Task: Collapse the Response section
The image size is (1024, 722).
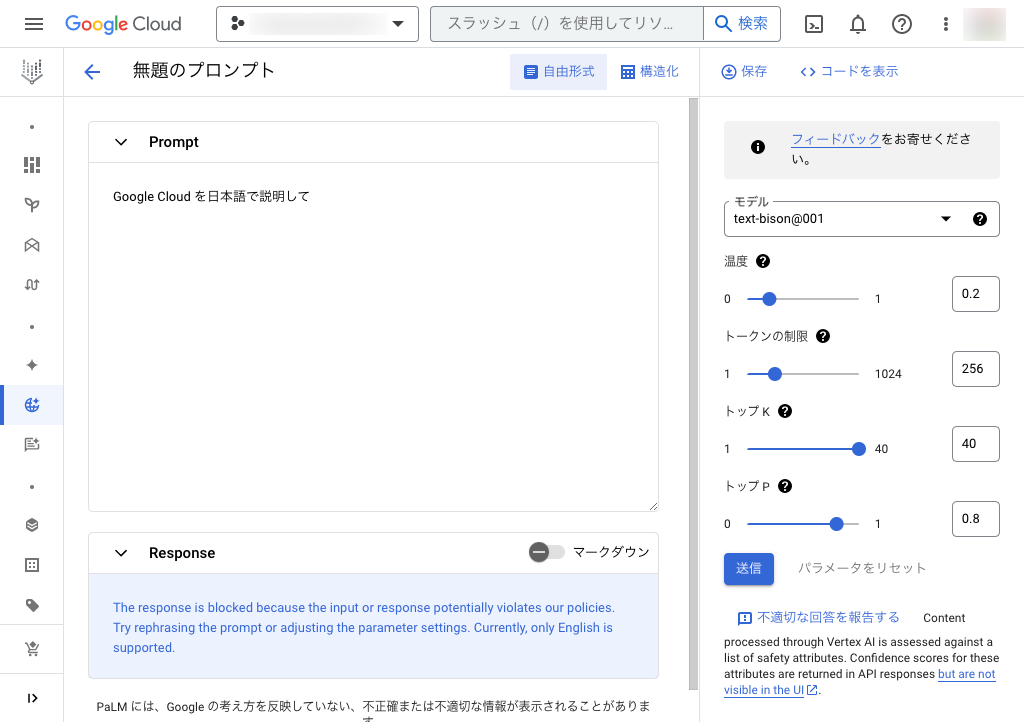Action: (x=121, y=553)
